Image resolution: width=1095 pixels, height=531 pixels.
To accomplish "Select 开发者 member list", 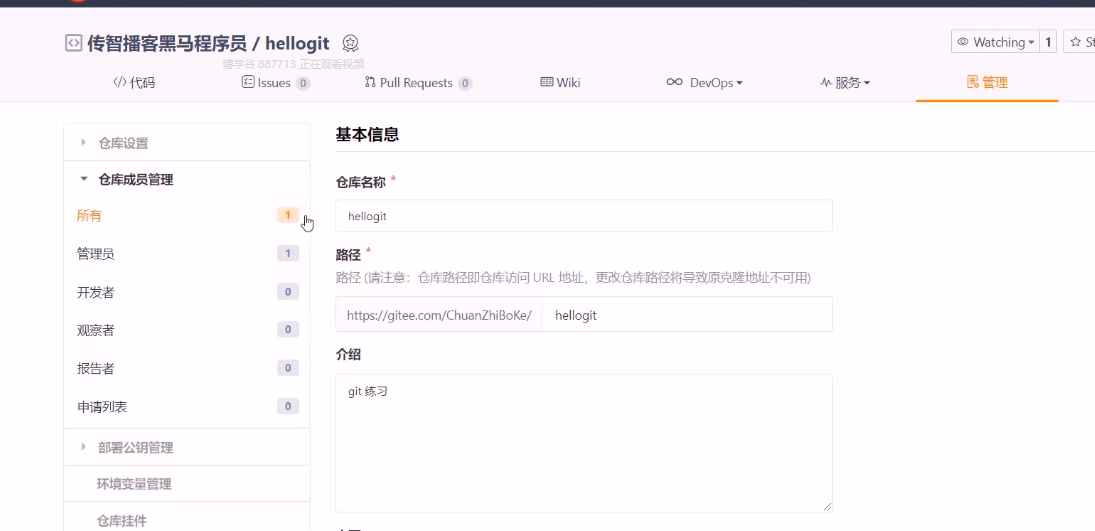I will pyautogui.click(x=186, y=292).
